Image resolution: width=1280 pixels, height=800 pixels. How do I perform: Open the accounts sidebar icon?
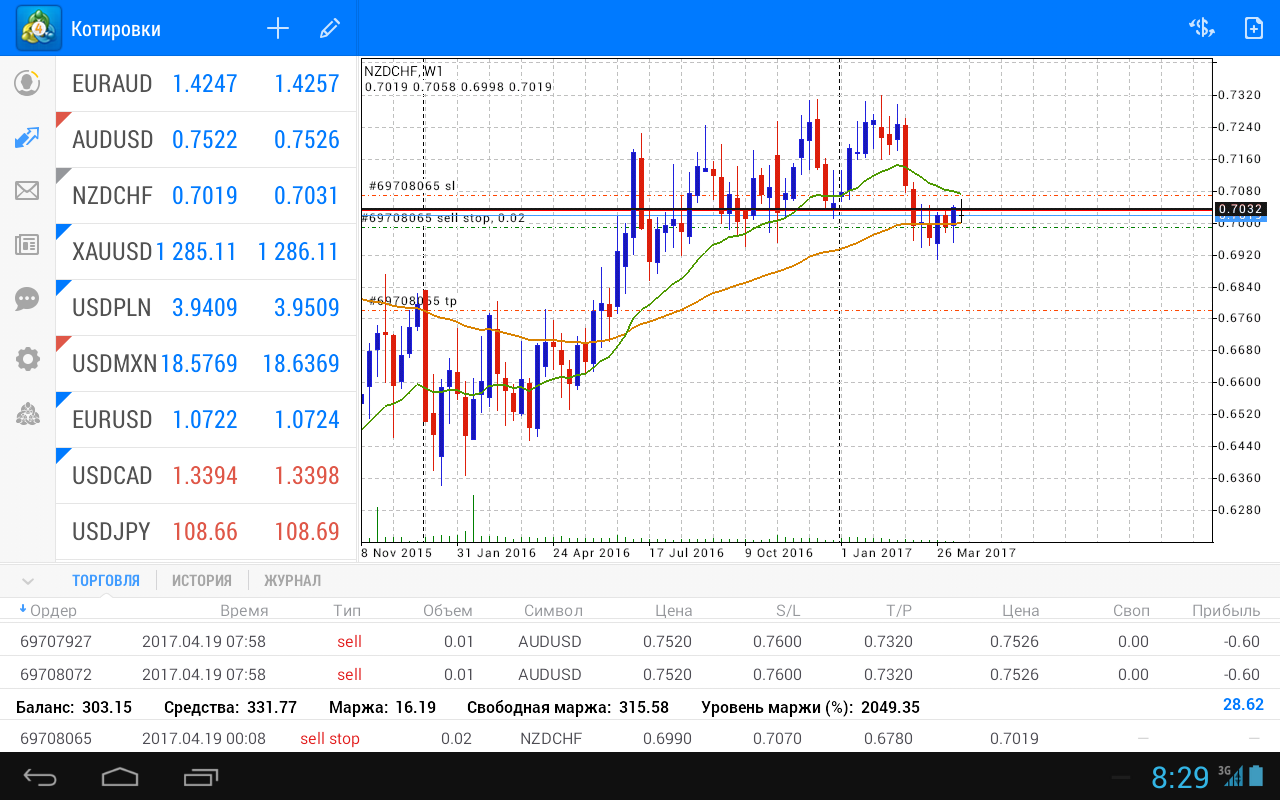(x=28, y=83)
